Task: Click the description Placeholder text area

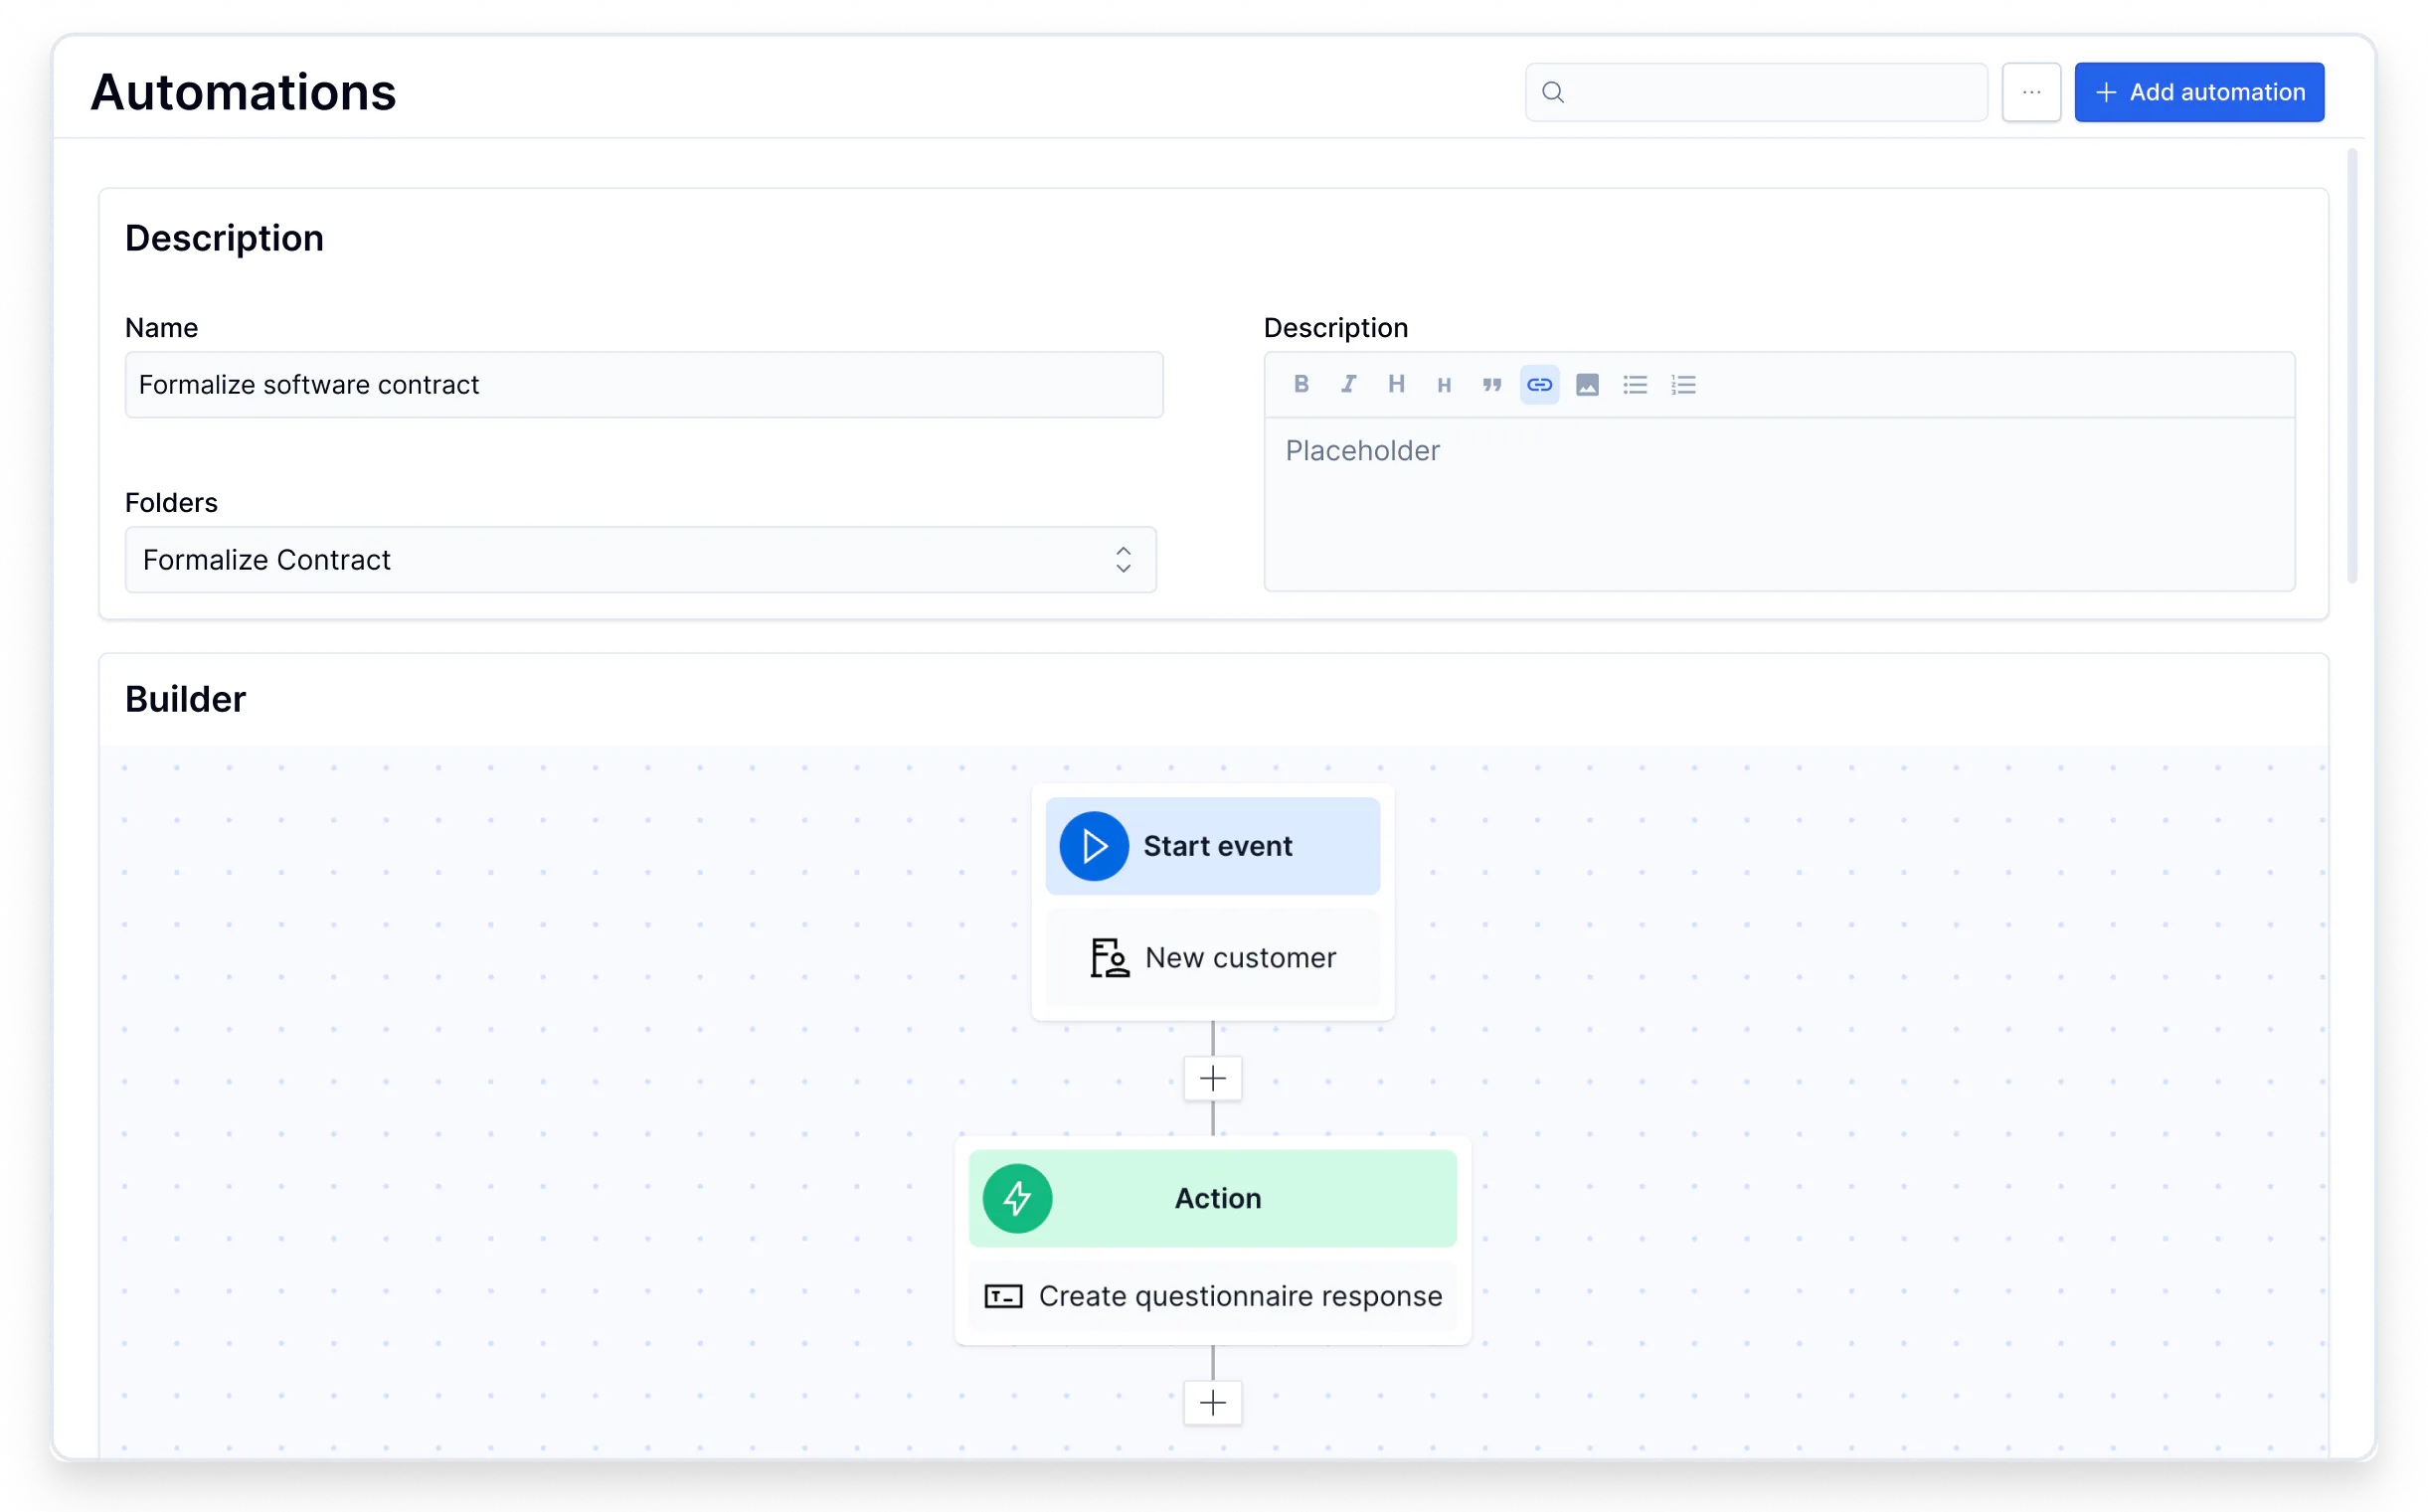Action: (x=1779, y=504)
